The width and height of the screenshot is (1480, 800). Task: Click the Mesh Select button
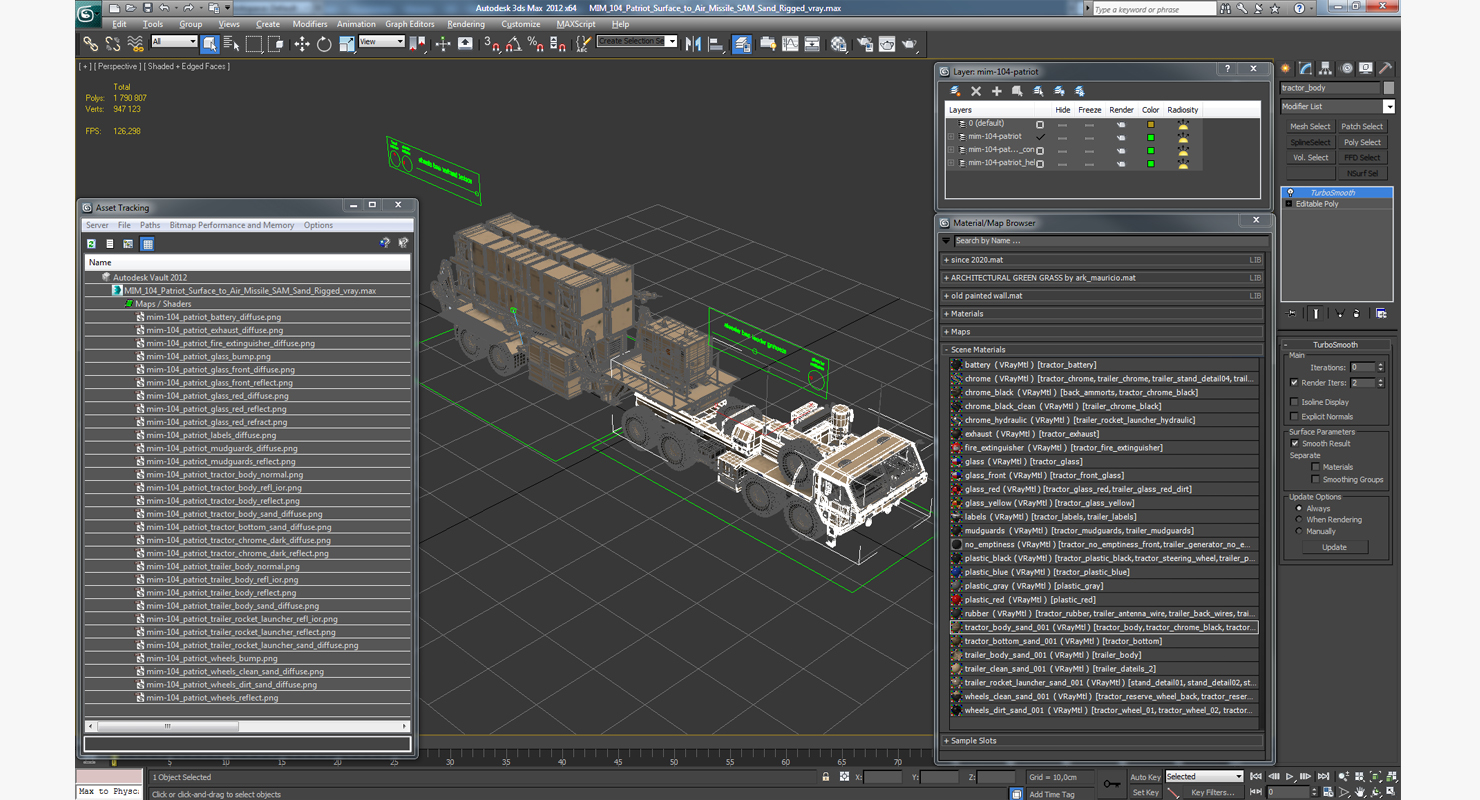click(1310, 127)
